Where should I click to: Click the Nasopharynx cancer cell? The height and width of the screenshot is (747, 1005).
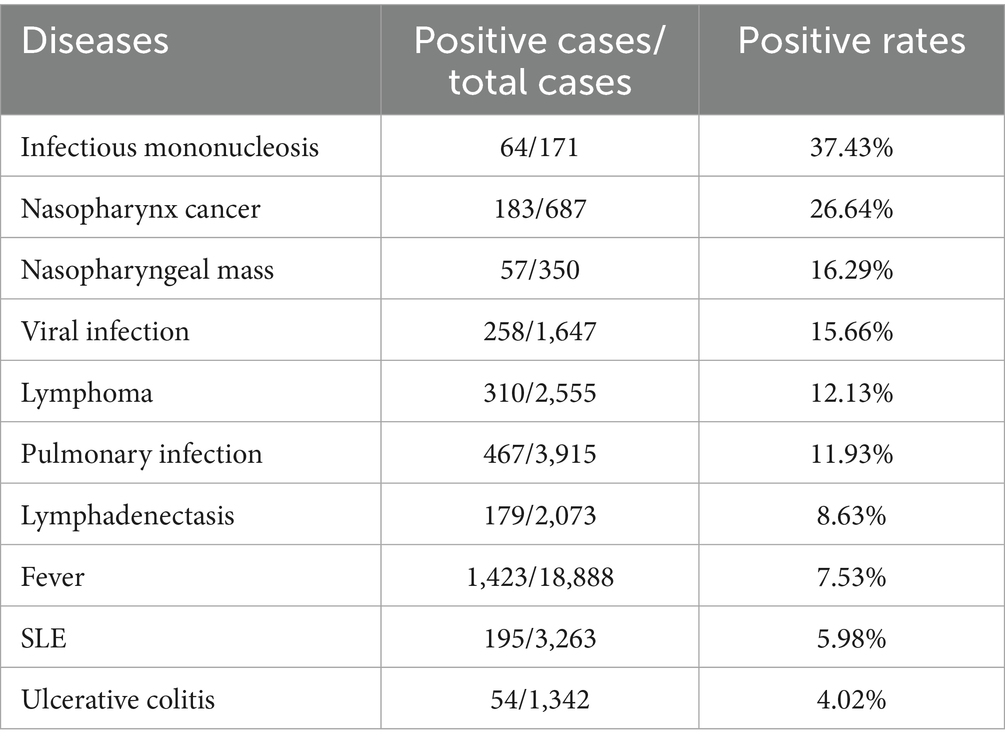[x=141, y=209]
